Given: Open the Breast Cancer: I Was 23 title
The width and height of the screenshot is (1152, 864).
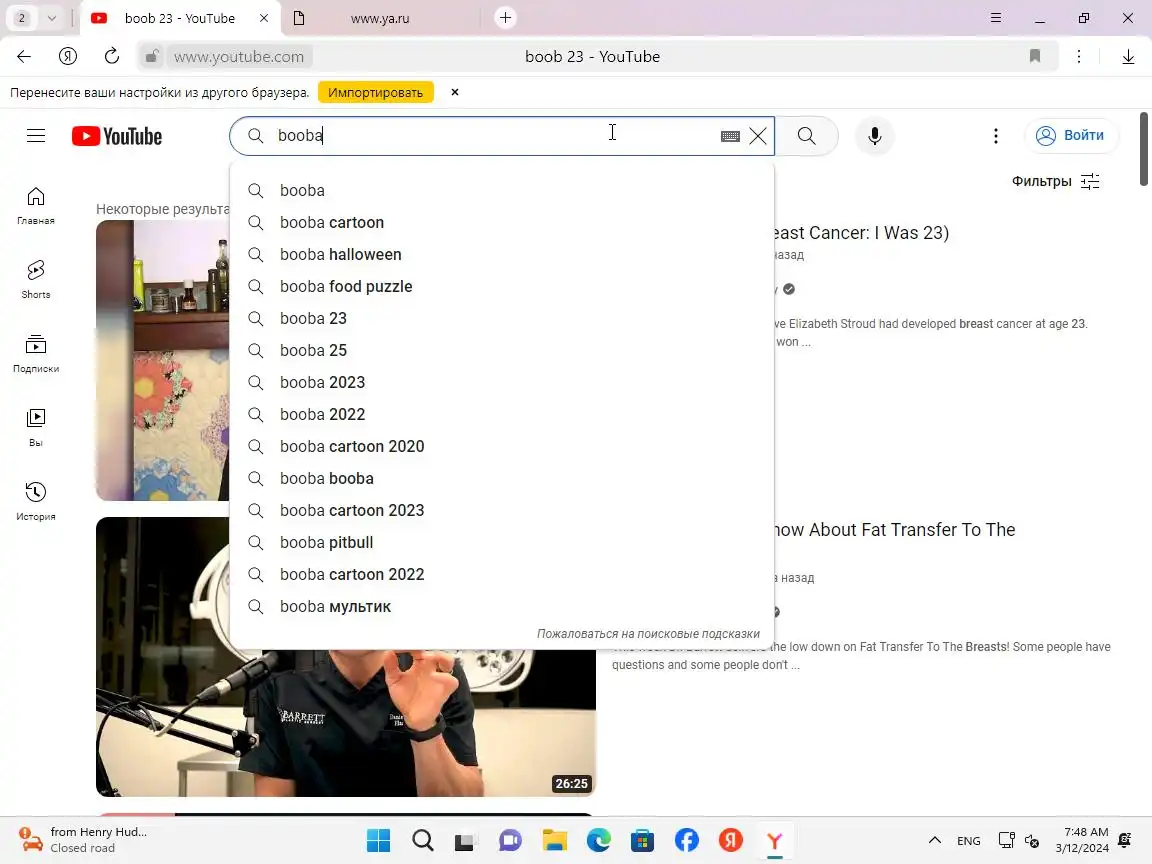Looking at the screenshot, I should click(x=861, y=233).
